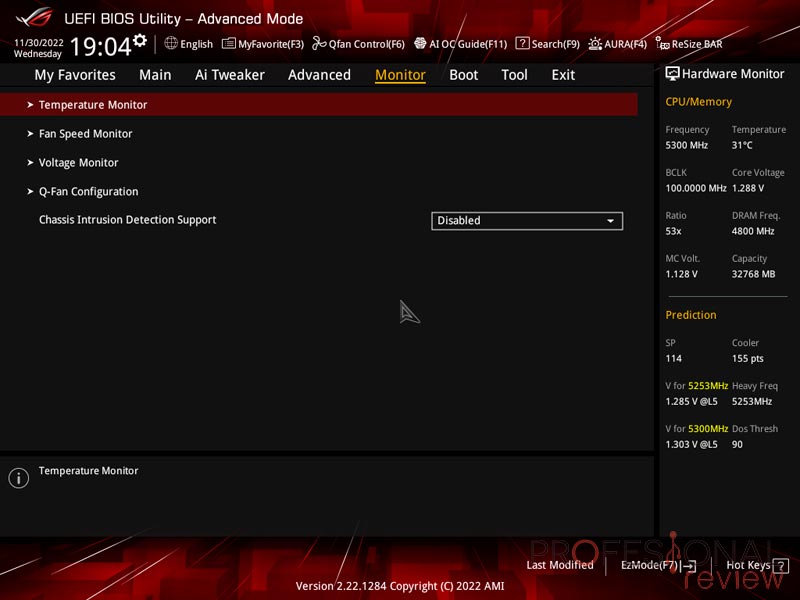Click the EzMode arrow icon
The image size is (800, 600).
click(688, 566)
